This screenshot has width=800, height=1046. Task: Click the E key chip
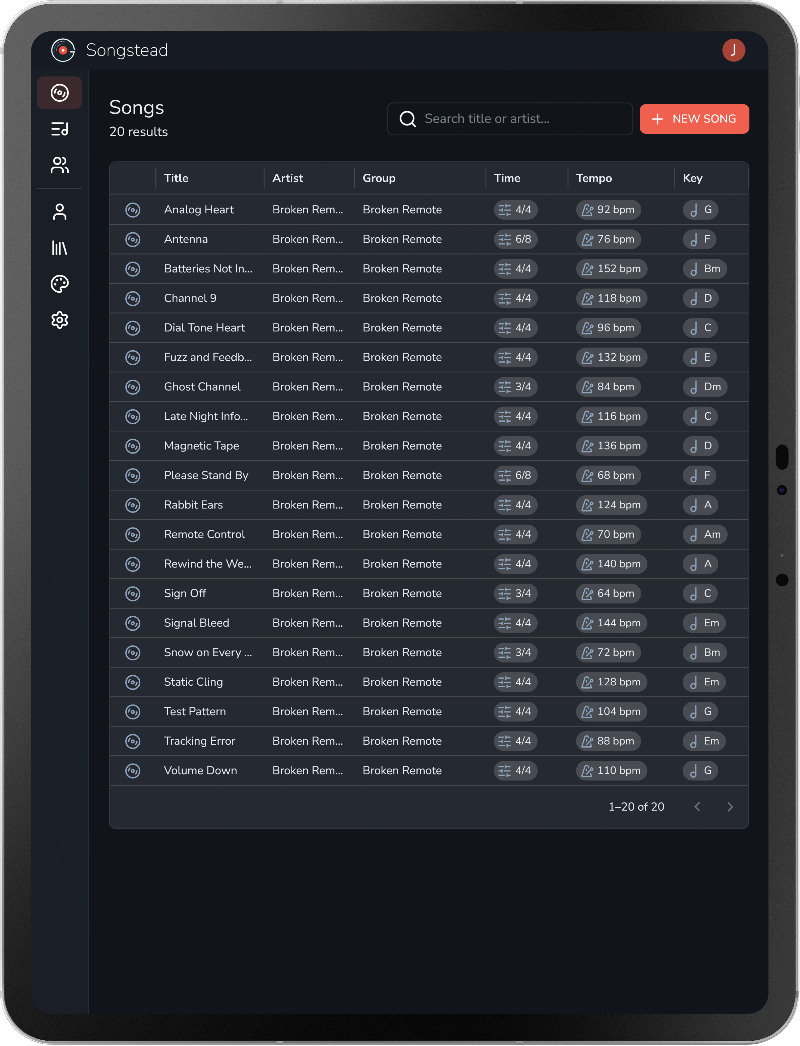tap(700, 358)
